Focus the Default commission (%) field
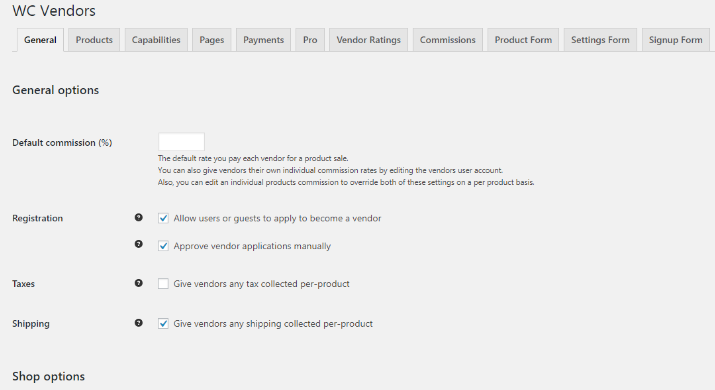The width and height of the screenshot is (715, 390). point(181,141)
